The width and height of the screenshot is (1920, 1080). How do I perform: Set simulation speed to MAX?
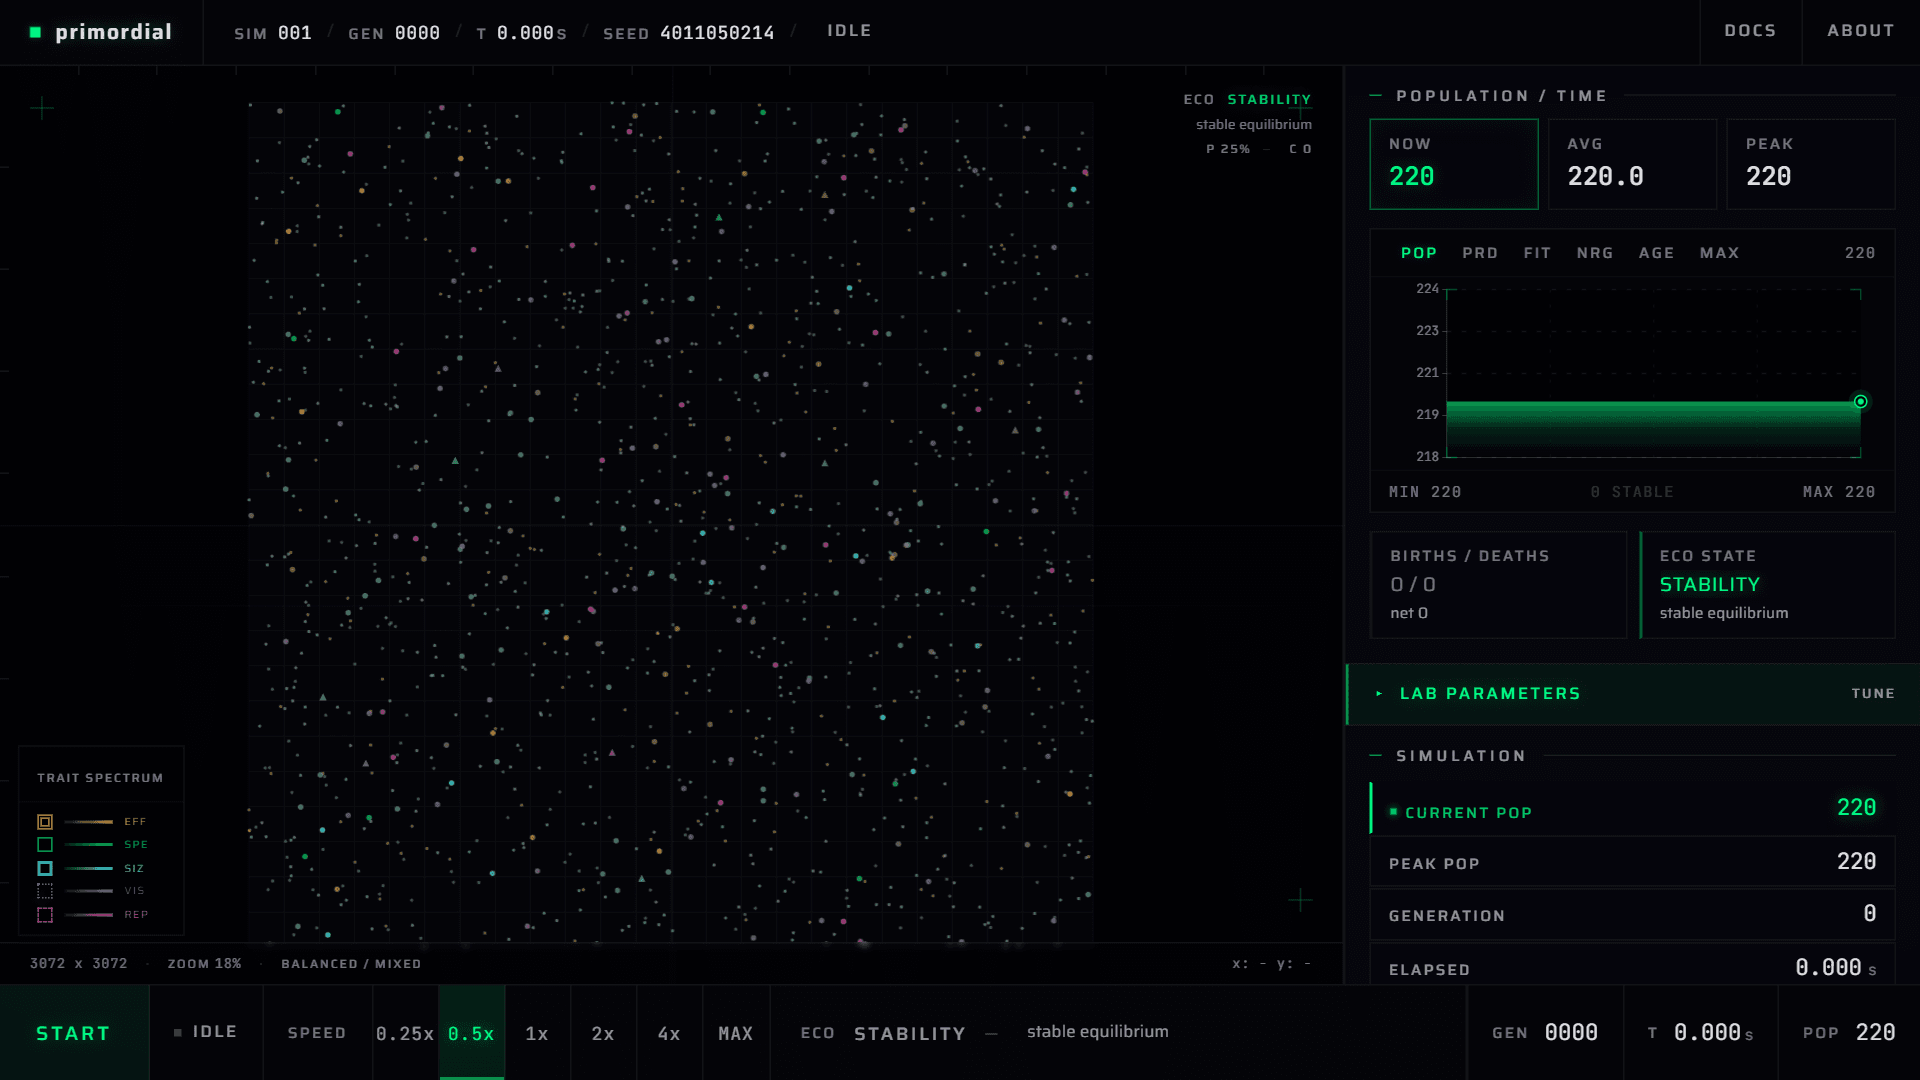[736, 1034]
